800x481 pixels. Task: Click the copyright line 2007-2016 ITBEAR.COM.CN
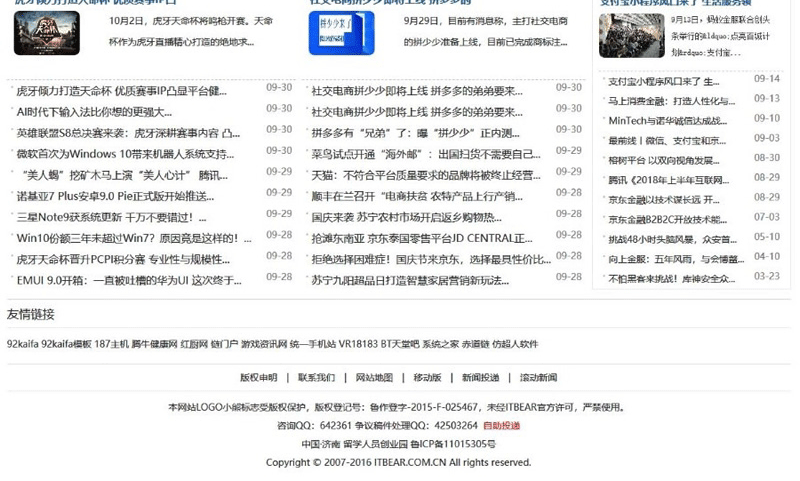(398, 462)
